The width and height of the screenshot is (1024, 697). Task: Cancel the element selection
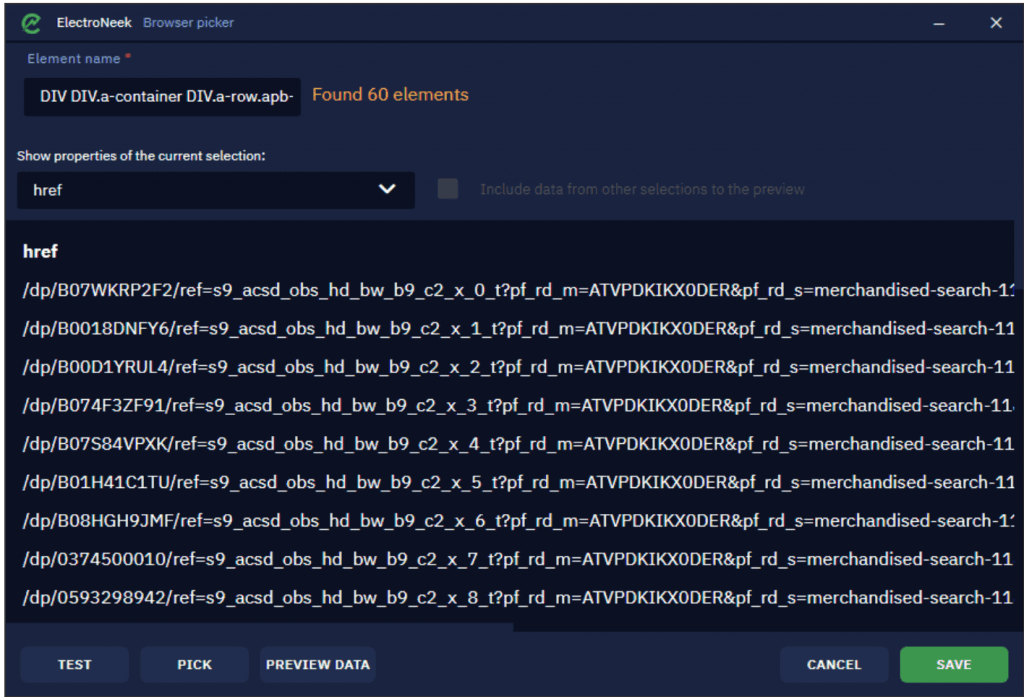pyautogui.click(x=834, y=664)
